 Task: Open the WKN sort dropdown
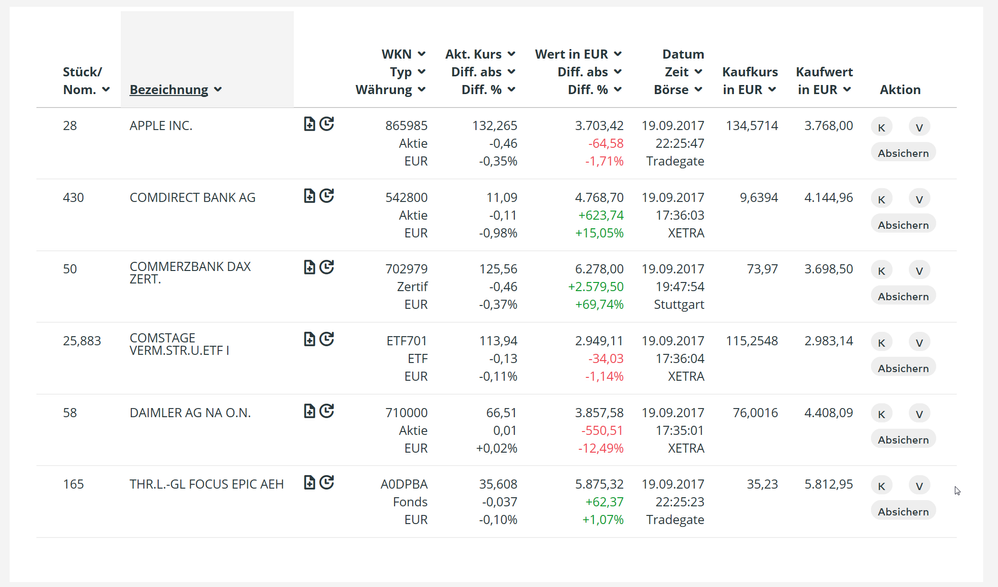[x=422, y=54]
